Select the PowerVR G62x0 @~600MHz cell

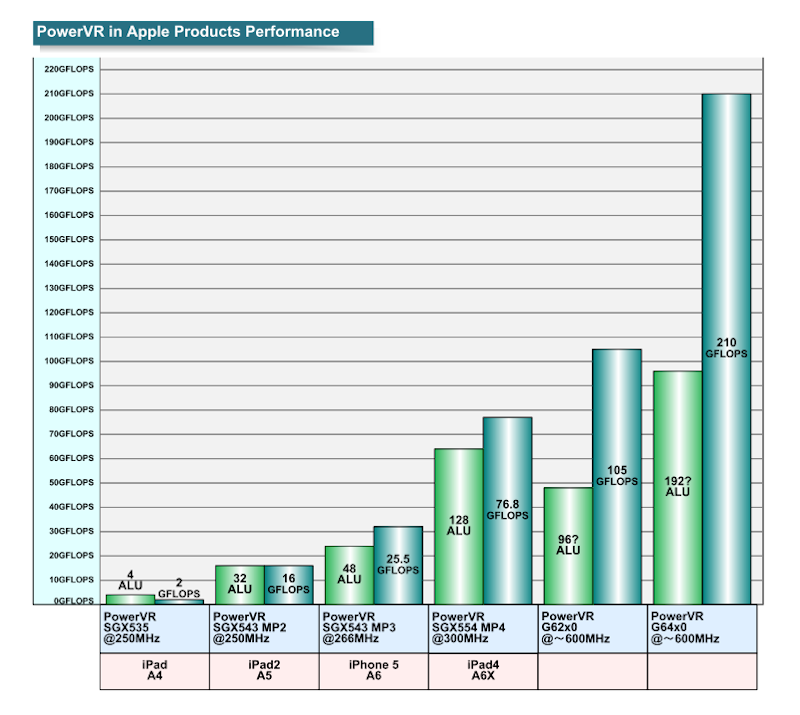coord(592,629)
